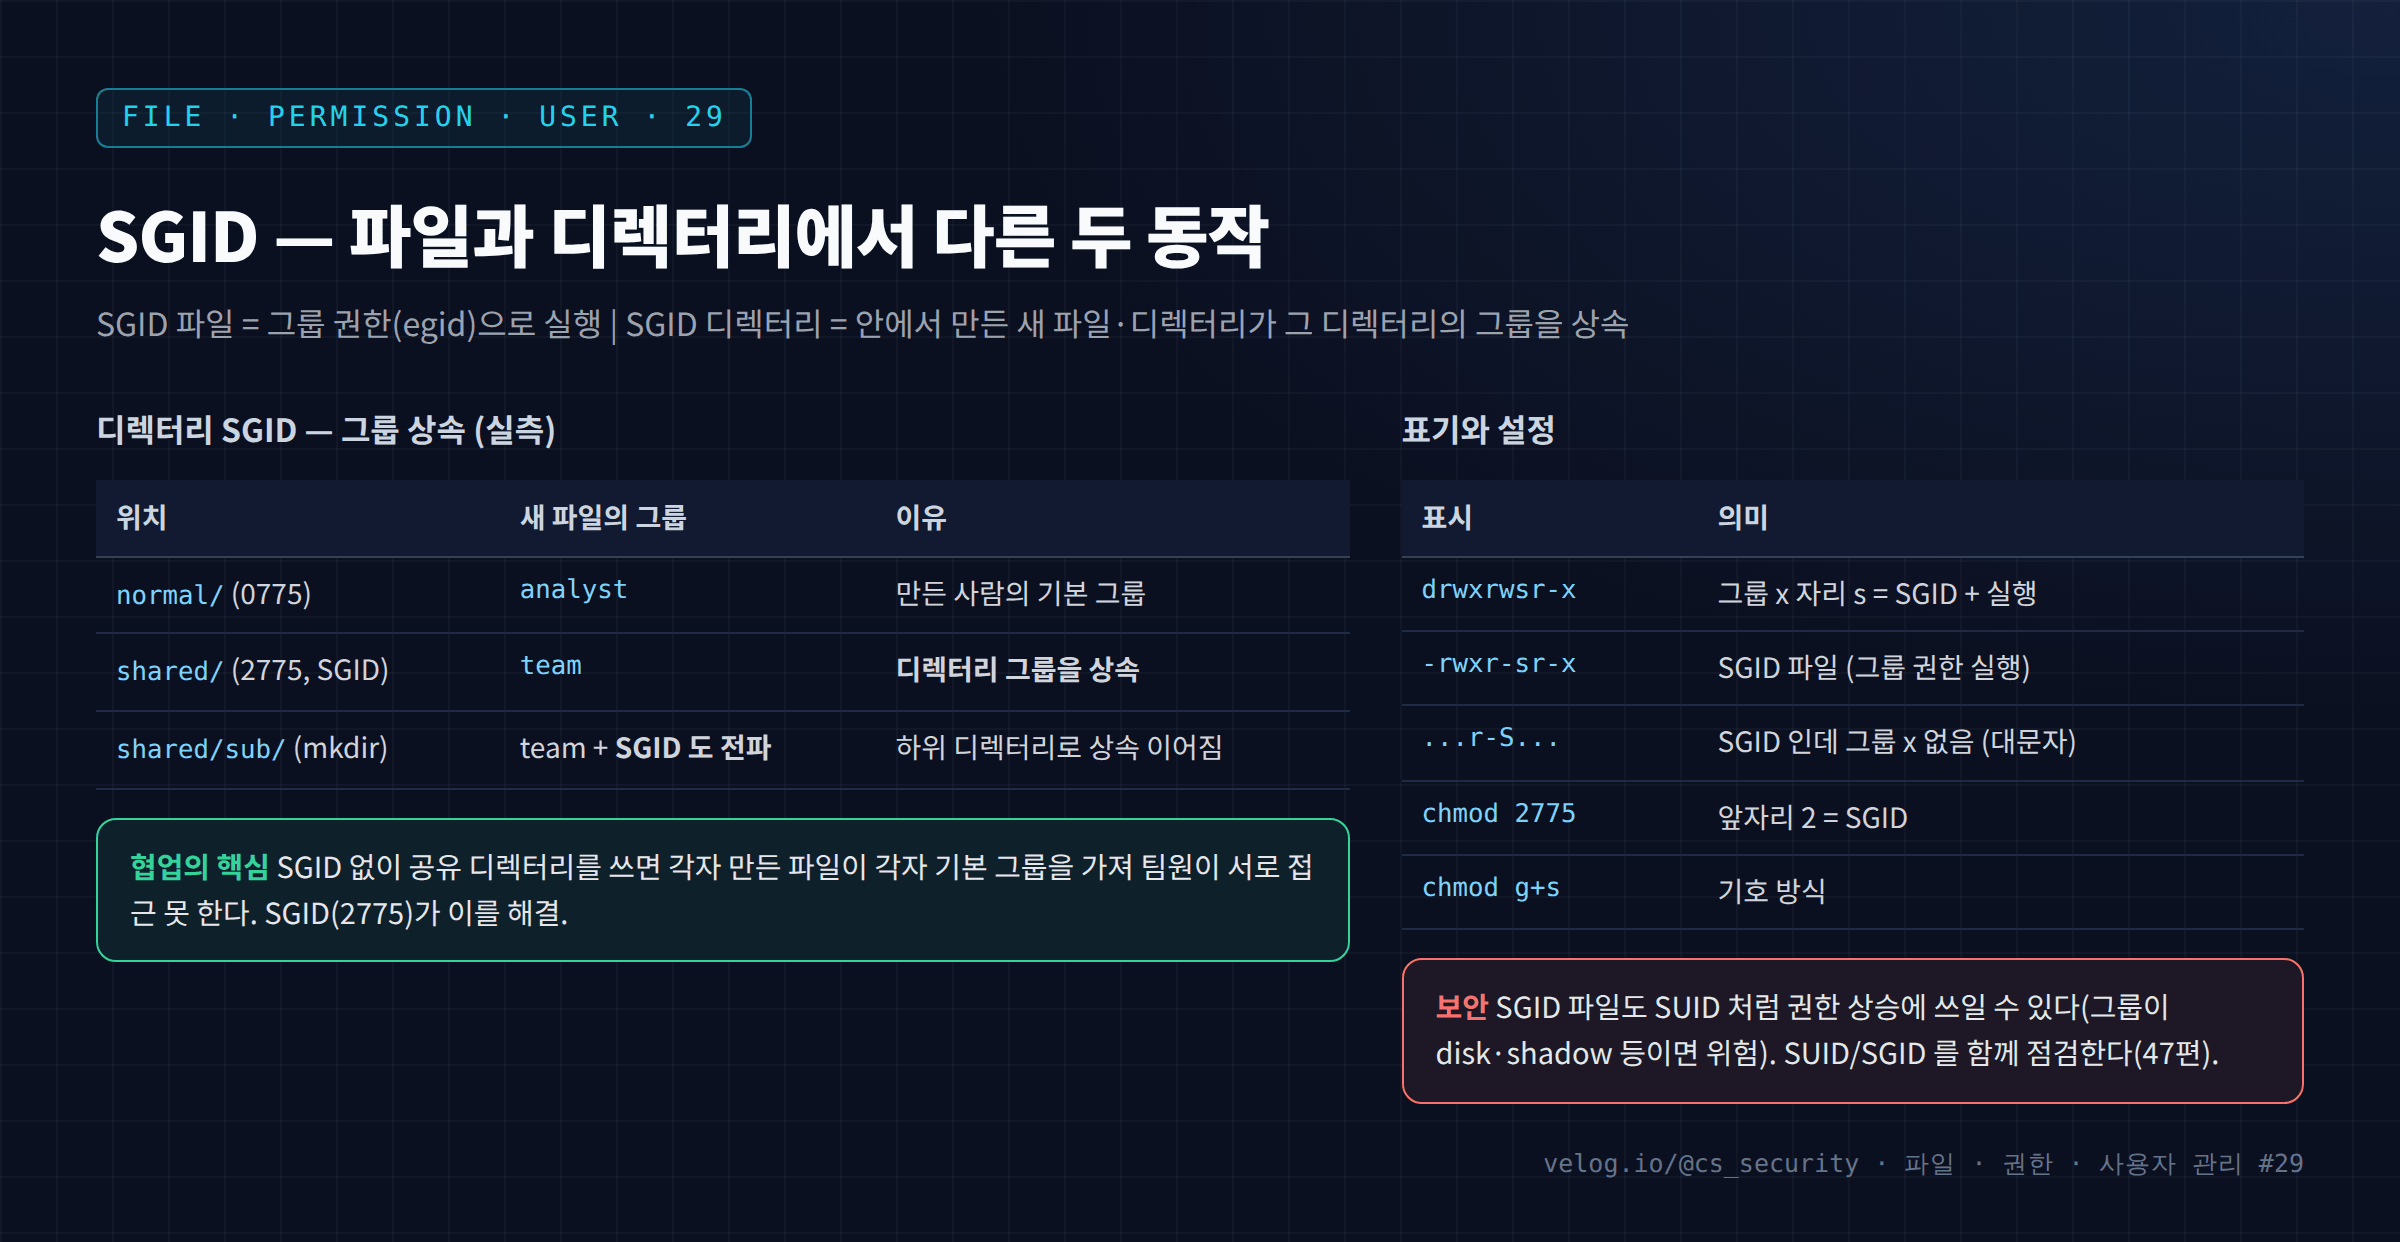Click the chmod g+s command
This screenshot has width=2400, height=1242.
pos(1490,887)
